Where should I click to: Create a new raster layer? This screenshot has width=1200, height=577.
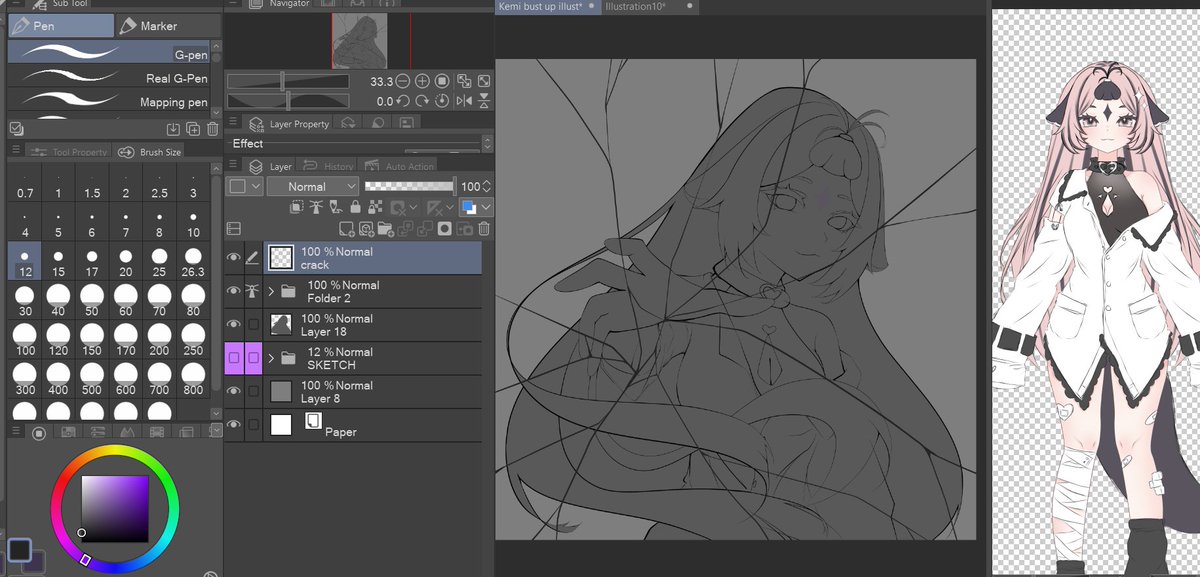click(x=345, y=228)
